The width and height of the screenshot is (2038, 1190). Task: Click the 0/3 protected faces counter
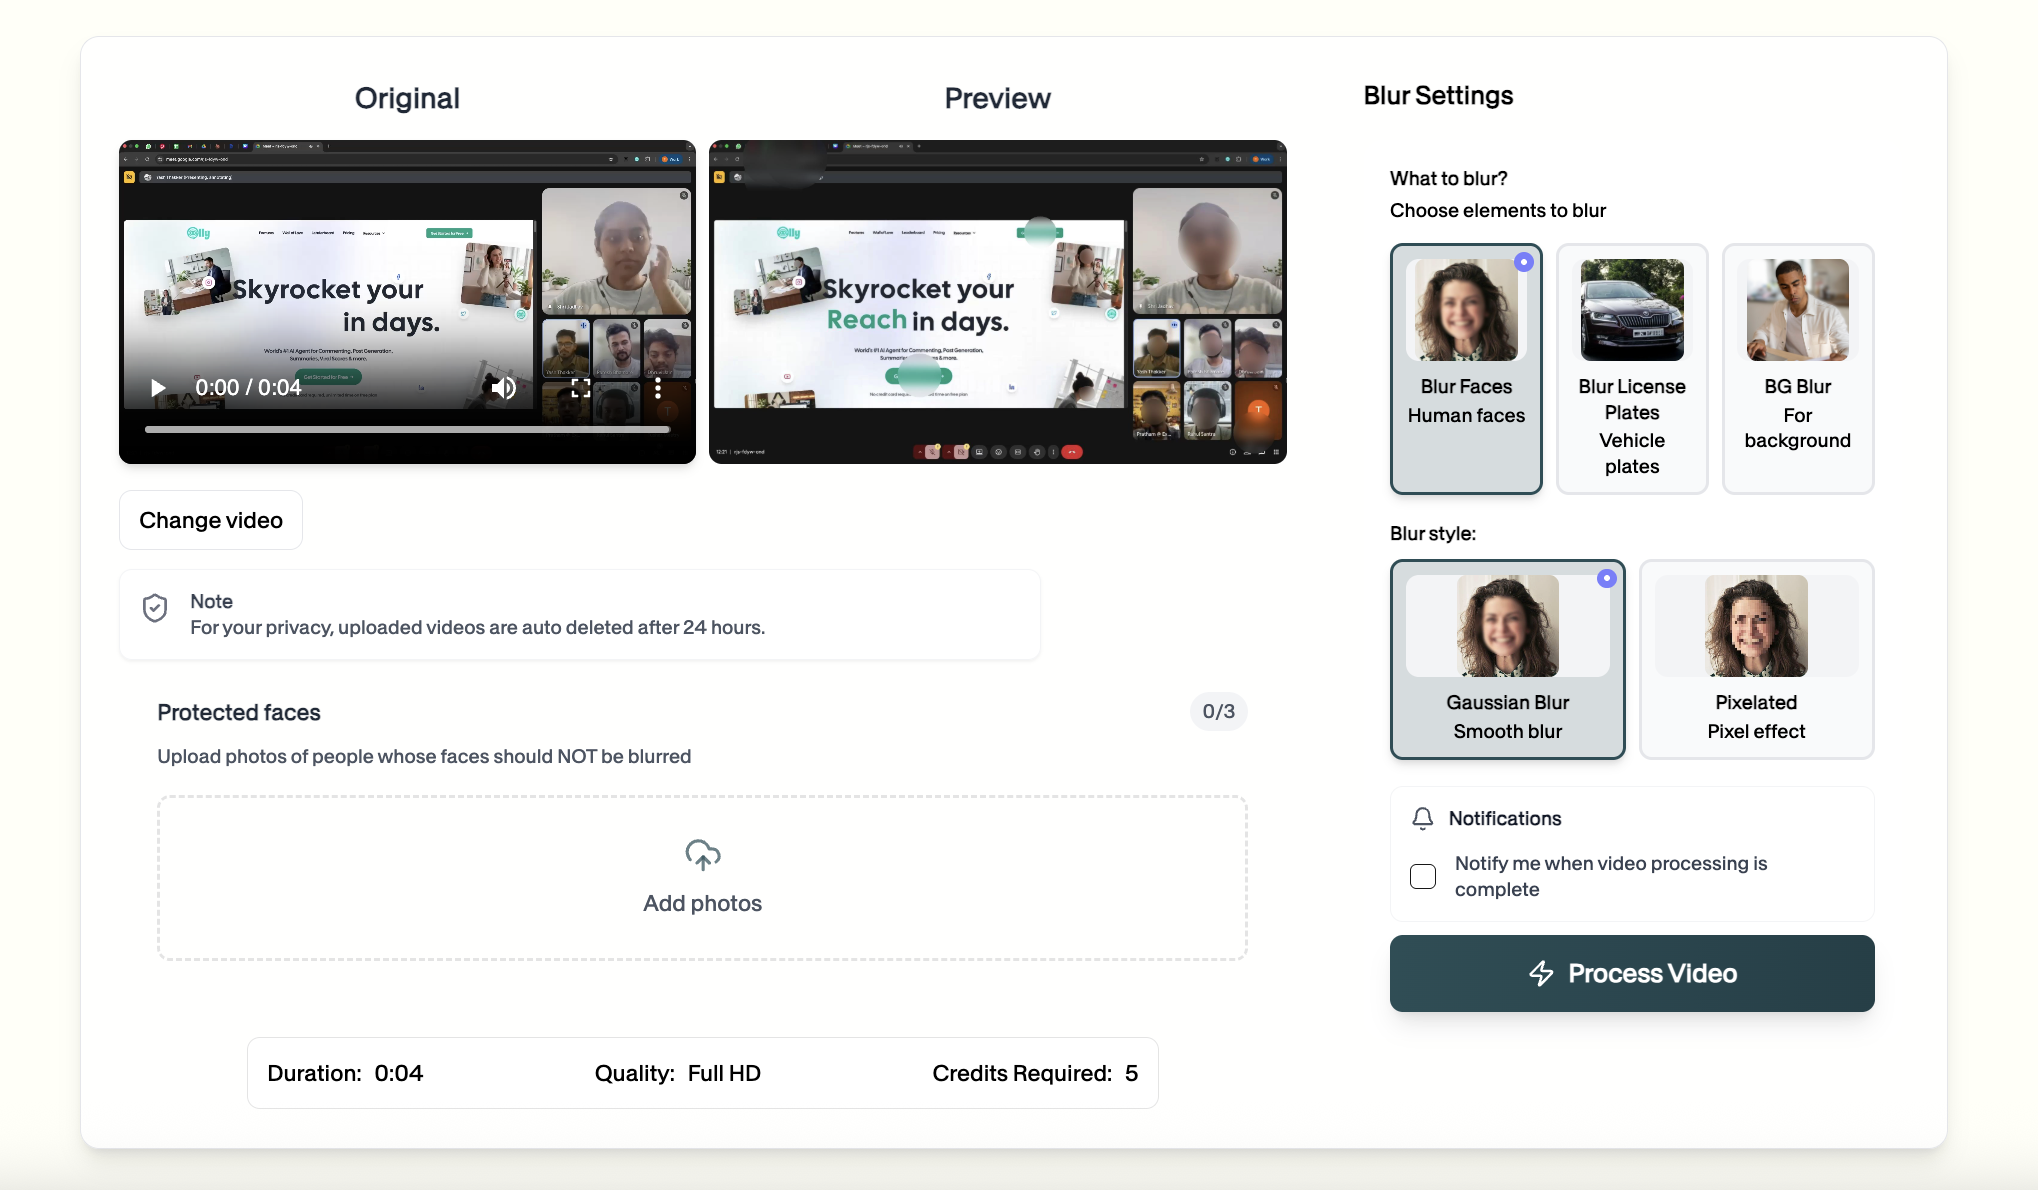1217,712
